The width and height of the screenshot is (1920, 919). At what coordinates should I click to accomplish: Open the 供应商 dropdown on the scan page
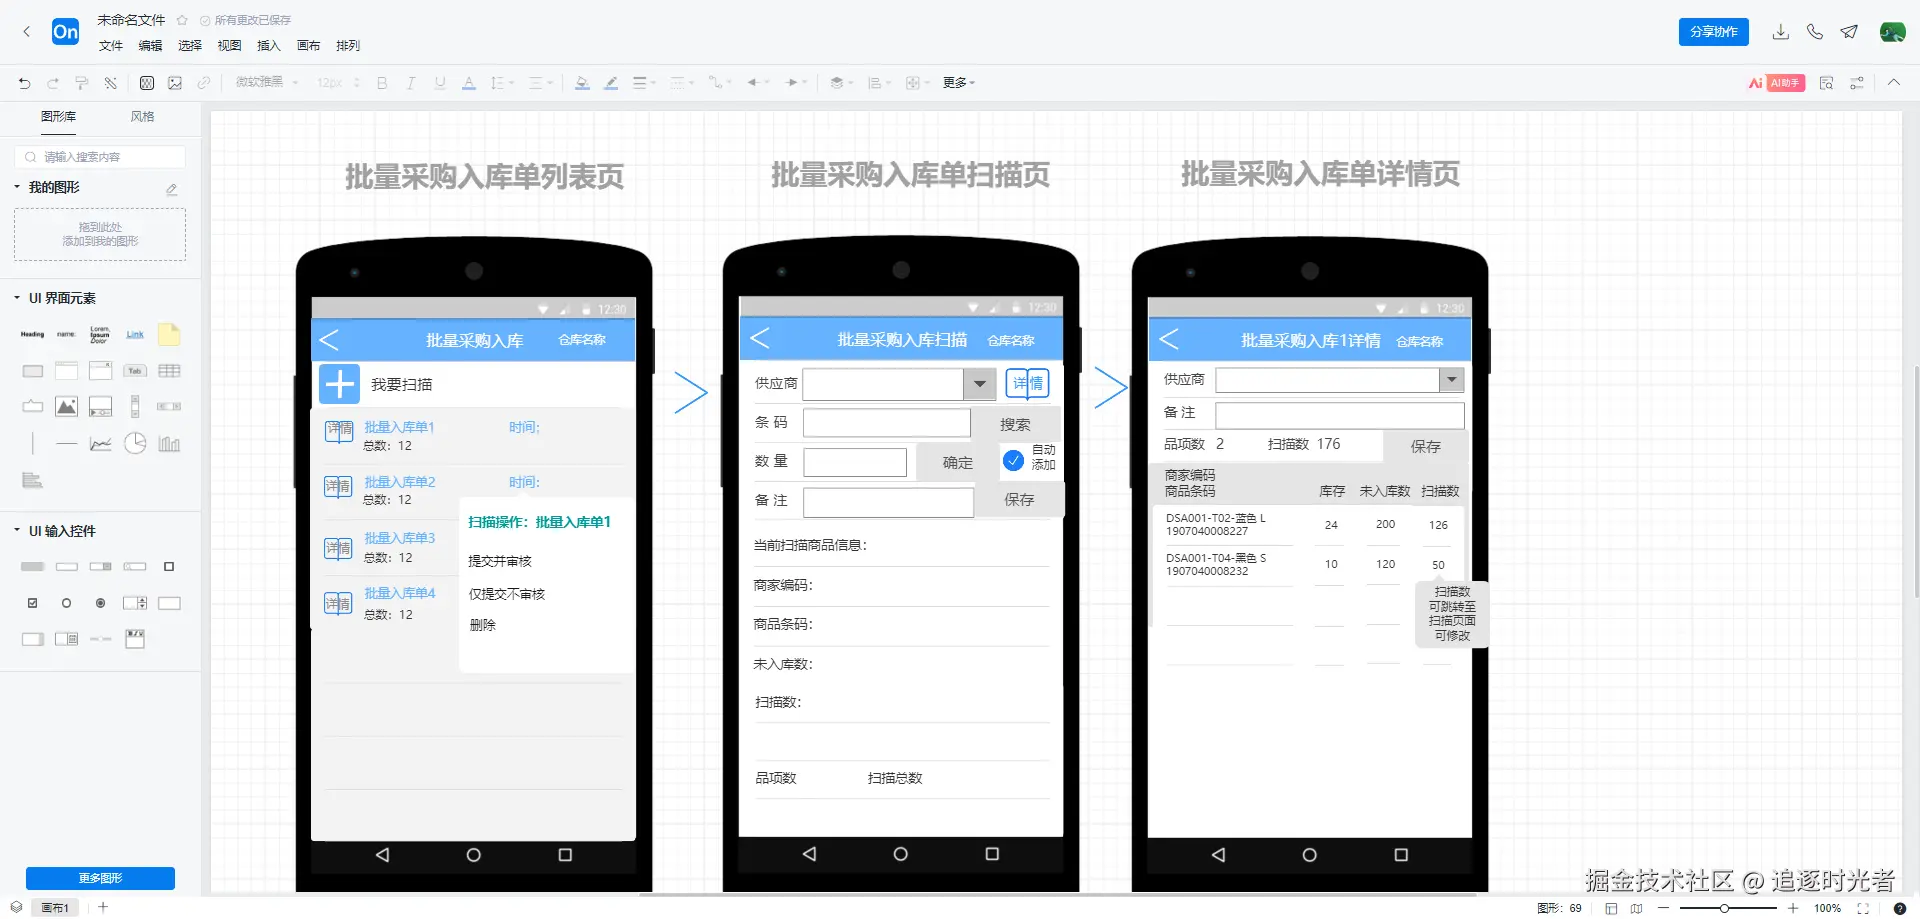pyautogui.click(x=980, y=384)
